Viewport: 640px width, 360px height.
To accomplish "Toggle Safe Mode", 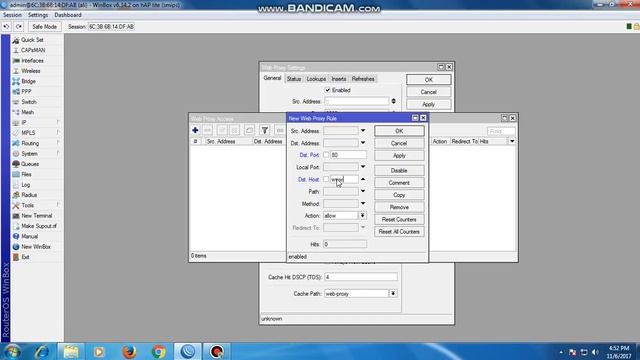I will coord(44,27).
